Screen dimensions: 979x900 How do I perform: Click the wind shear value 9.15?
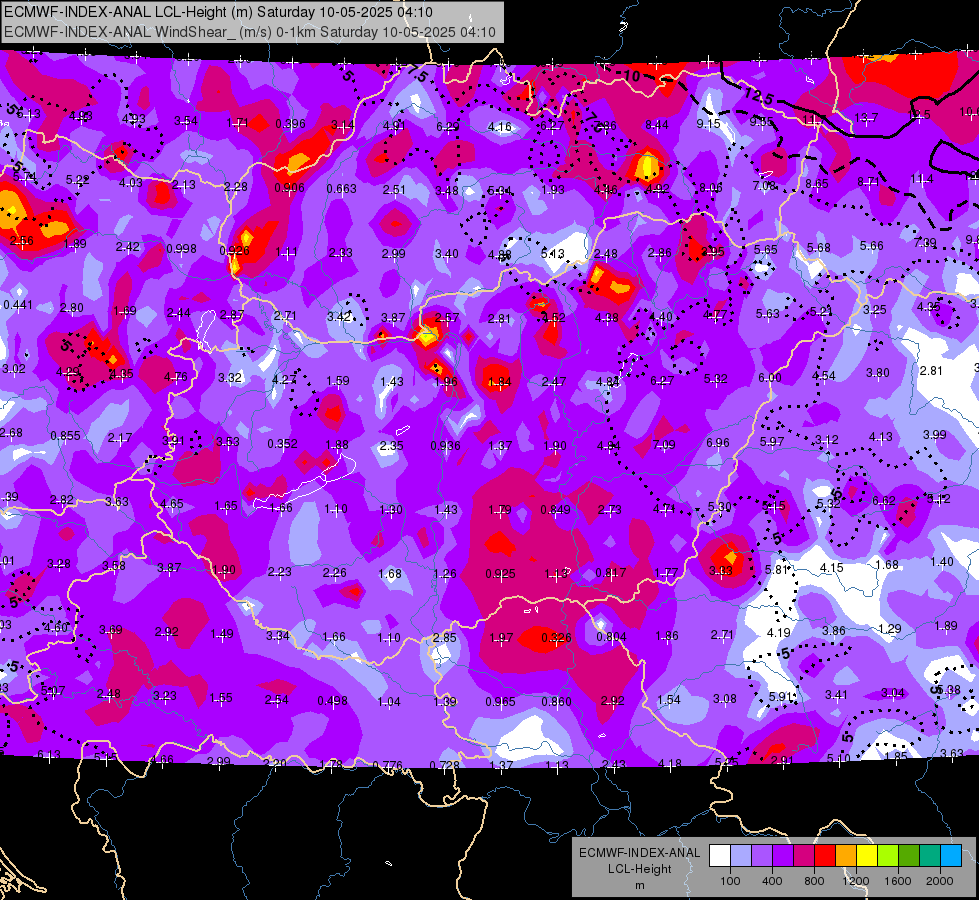709,124
